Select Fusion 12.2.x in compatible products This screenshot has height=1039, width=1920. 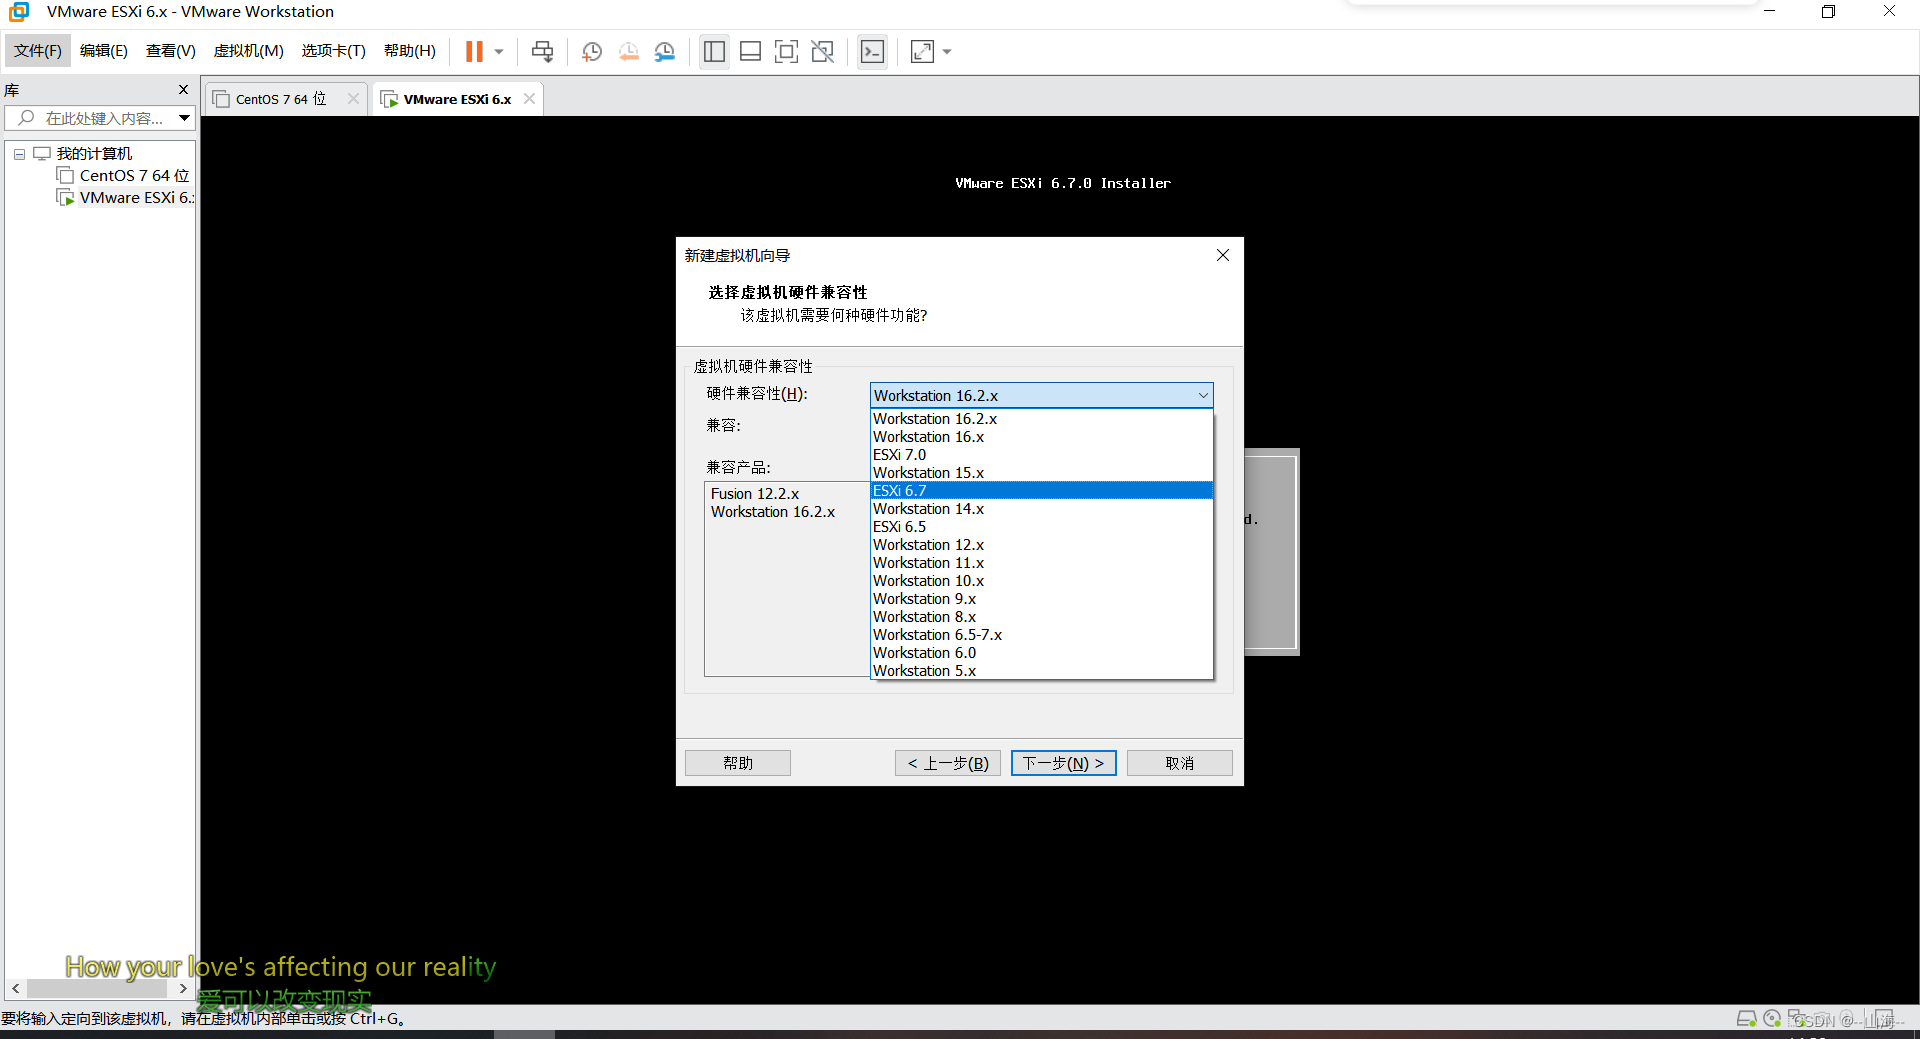tap(755, 493)
